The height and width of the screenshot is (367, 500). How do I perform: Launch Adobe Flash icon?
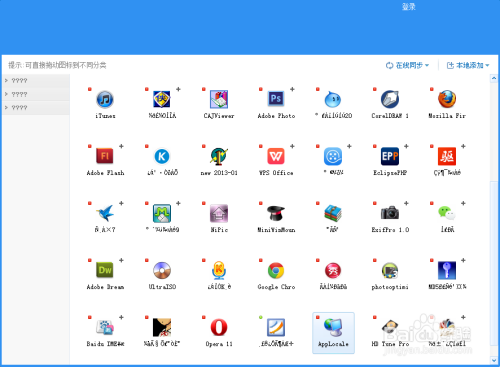click(x=105, y=156)
